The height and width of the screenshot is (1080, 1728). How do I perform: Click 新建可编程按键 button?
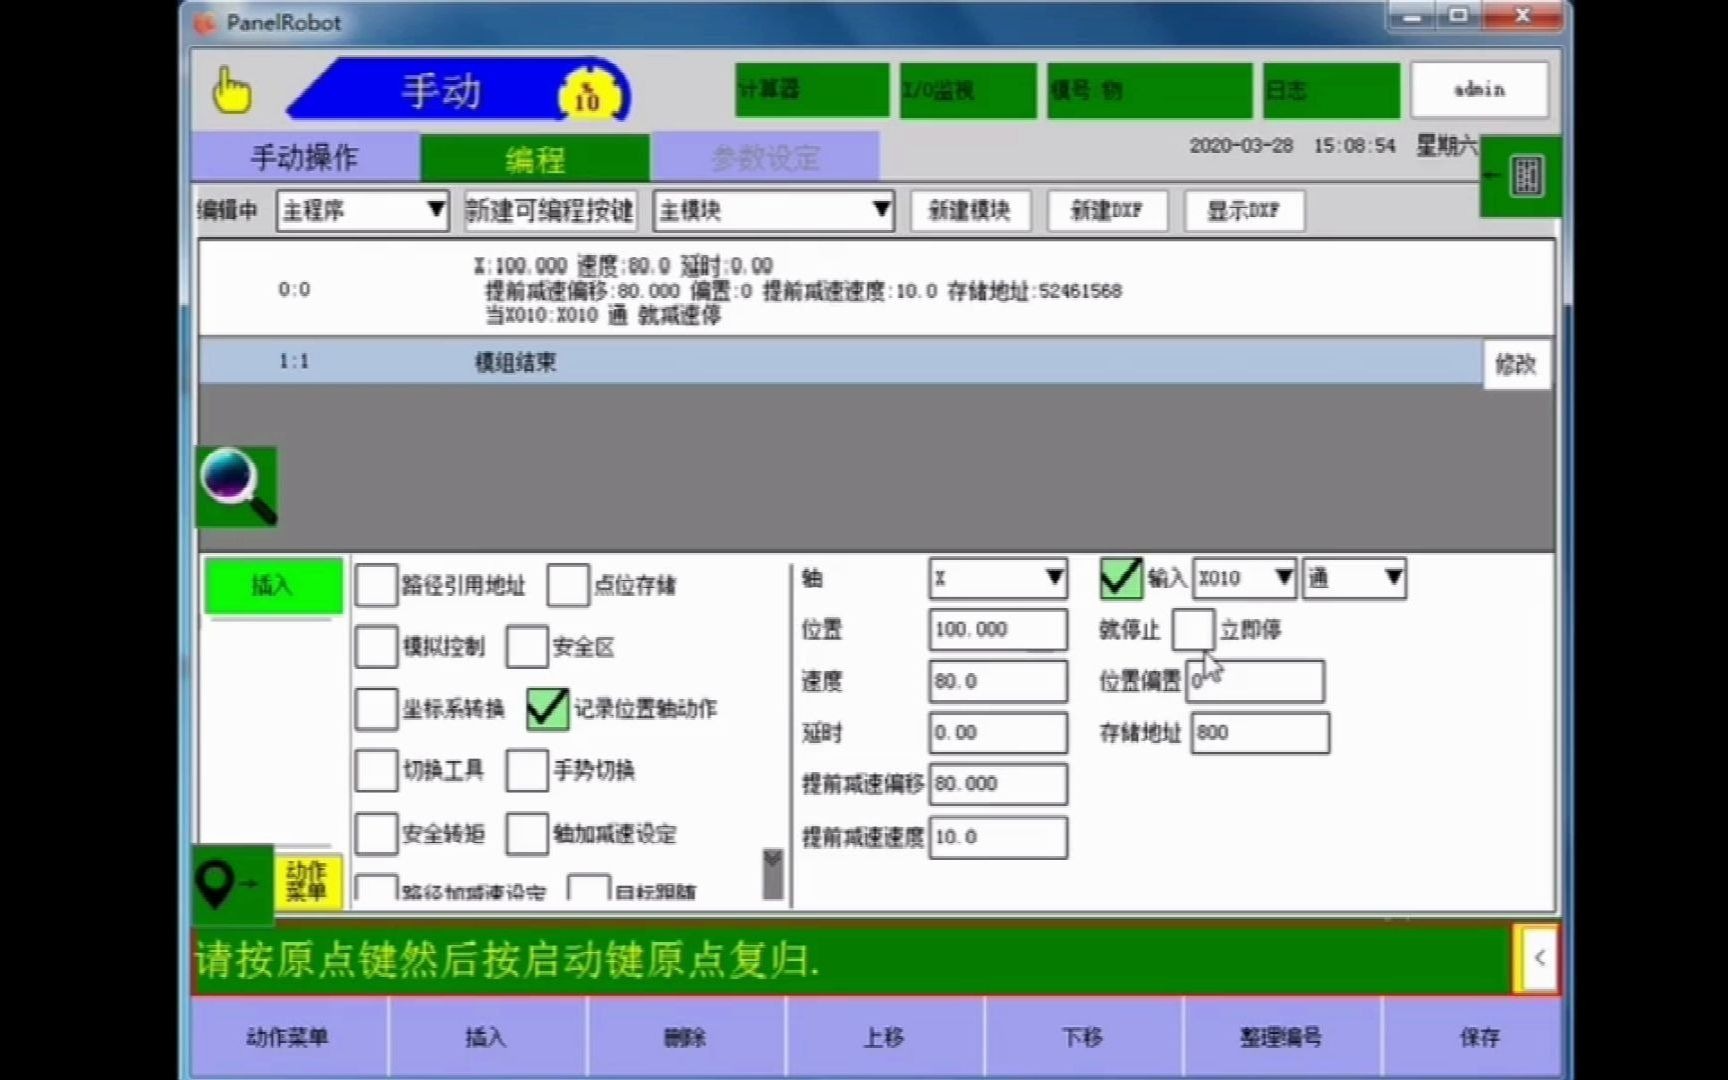550,210
